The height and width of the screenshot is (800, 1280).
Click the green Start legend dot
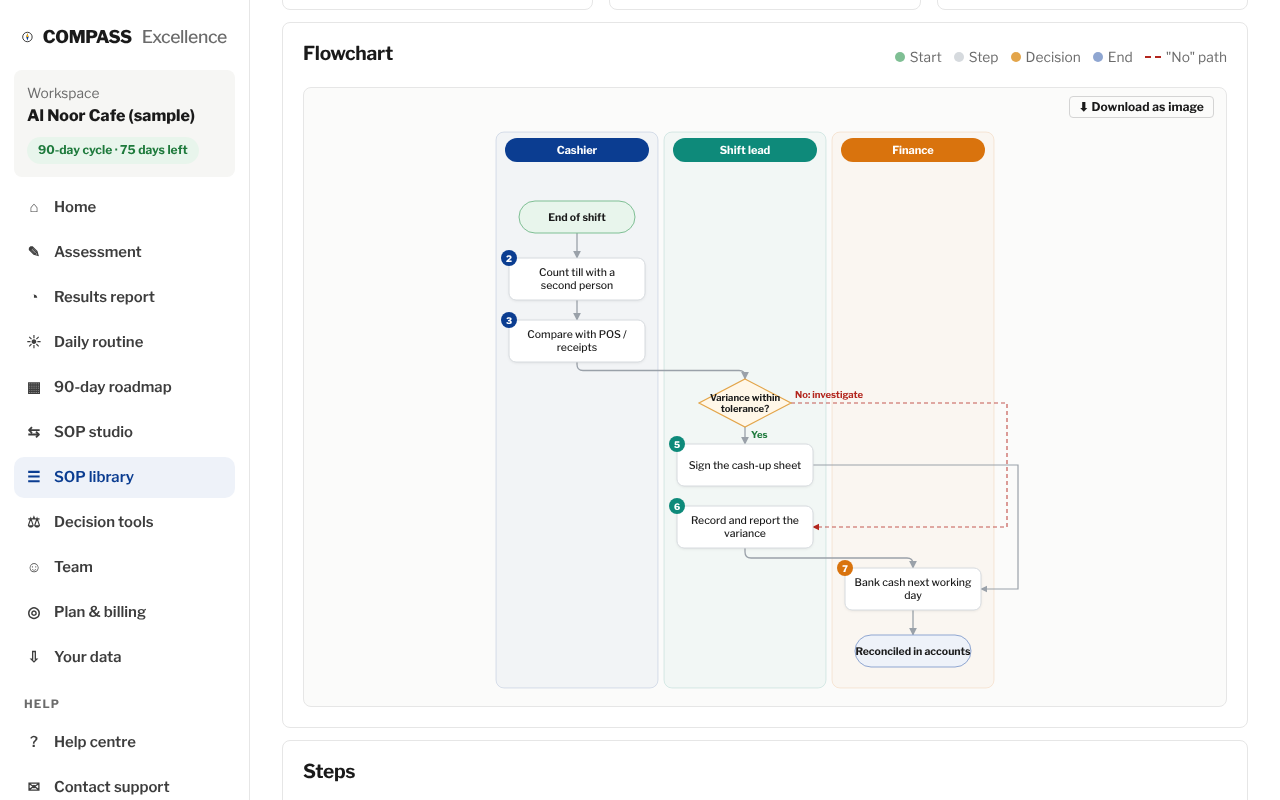900,57
